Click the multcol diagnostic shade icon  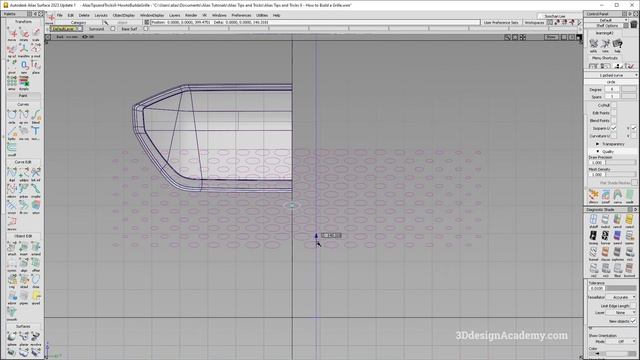click(x=605, y=220)
